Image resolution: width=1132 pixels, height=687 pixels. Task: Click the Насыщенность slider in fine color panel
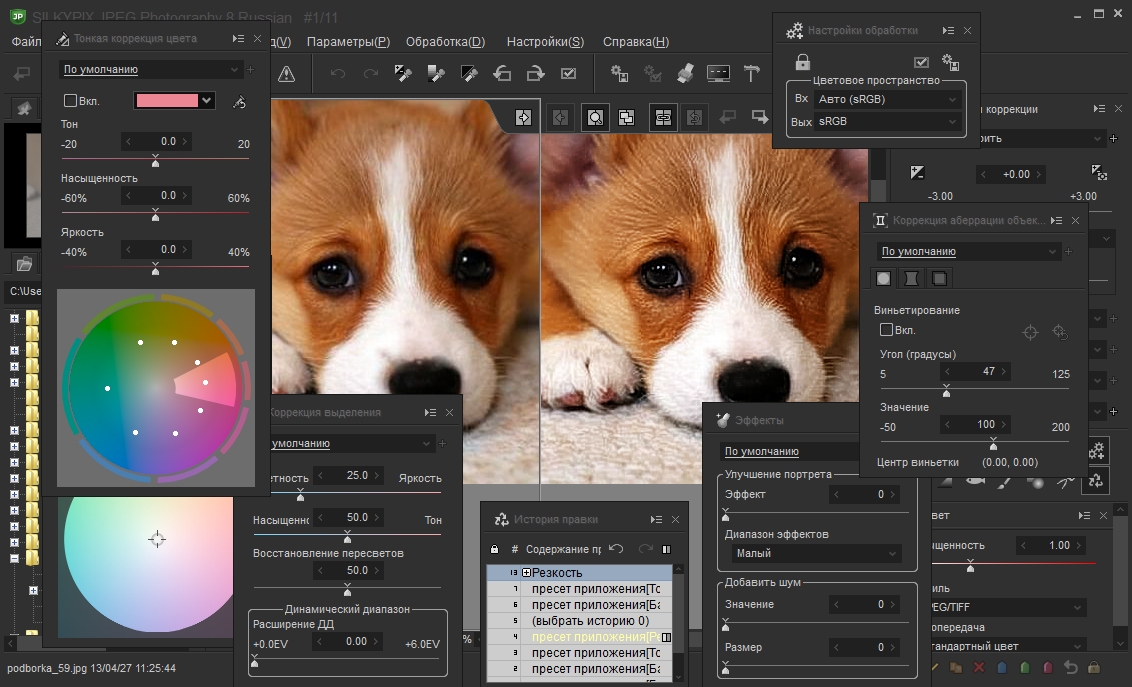(155, 213)
